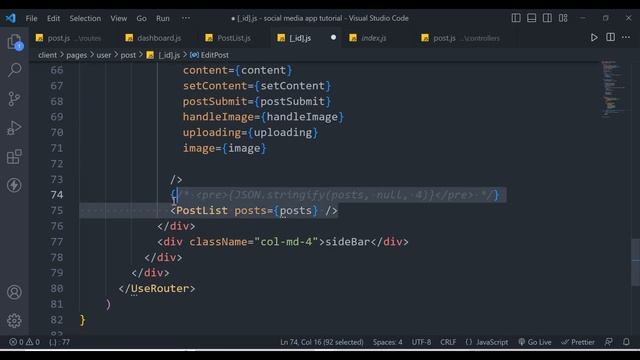Image resolution: width=640 pixels, height=360 pixels.
Task: Expand the overflow menu ellipsis
Action: (x=186, y=18)
